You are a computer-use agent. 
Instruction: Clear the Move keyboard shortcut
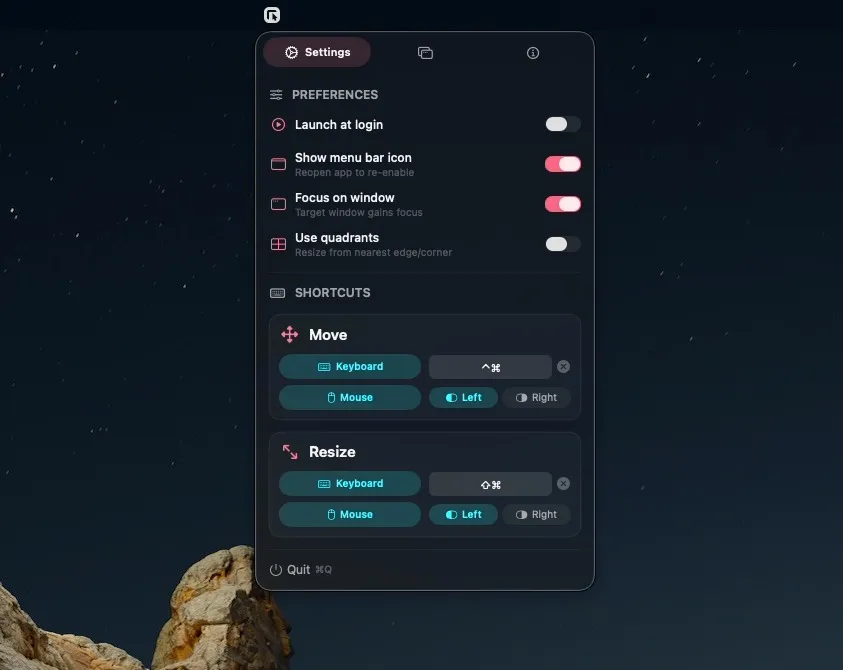563,367
